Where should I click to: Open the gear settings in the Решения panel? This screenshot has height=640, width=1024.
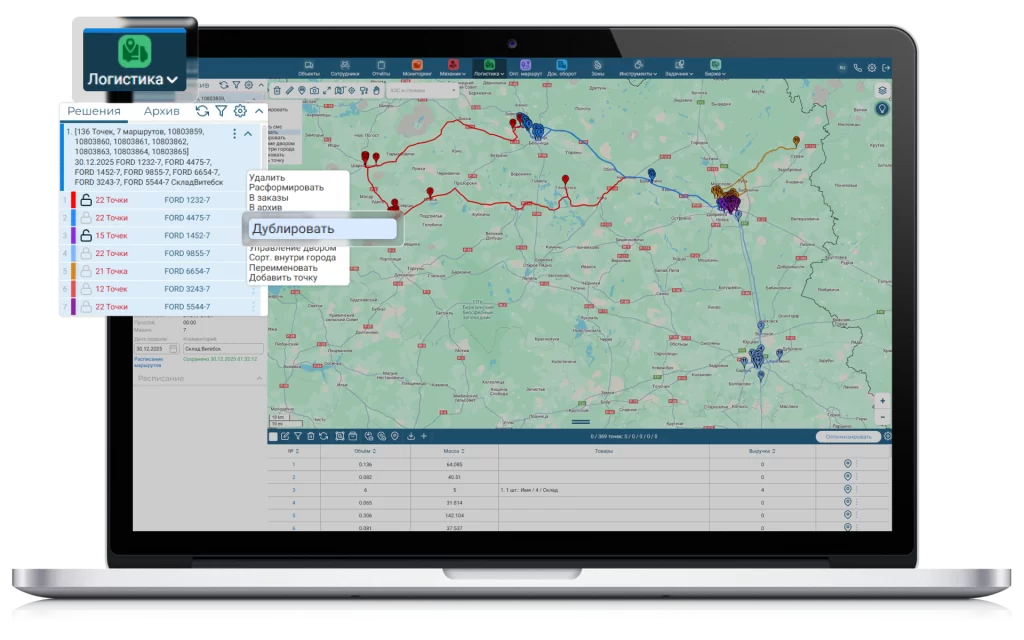point(240,112)
